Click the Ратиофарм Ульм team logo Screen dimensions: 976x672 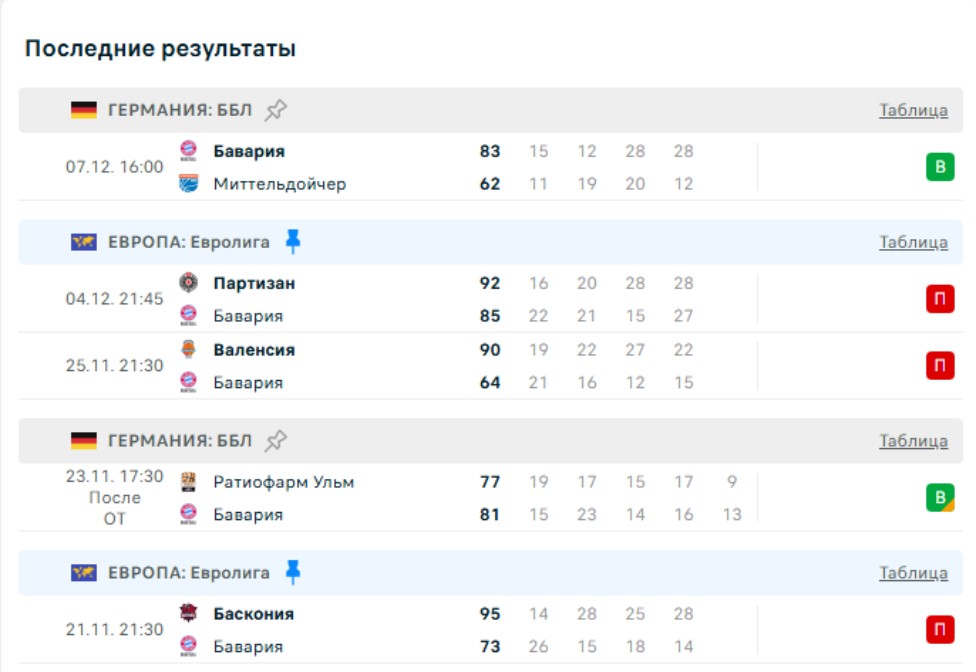coord(188,482)
